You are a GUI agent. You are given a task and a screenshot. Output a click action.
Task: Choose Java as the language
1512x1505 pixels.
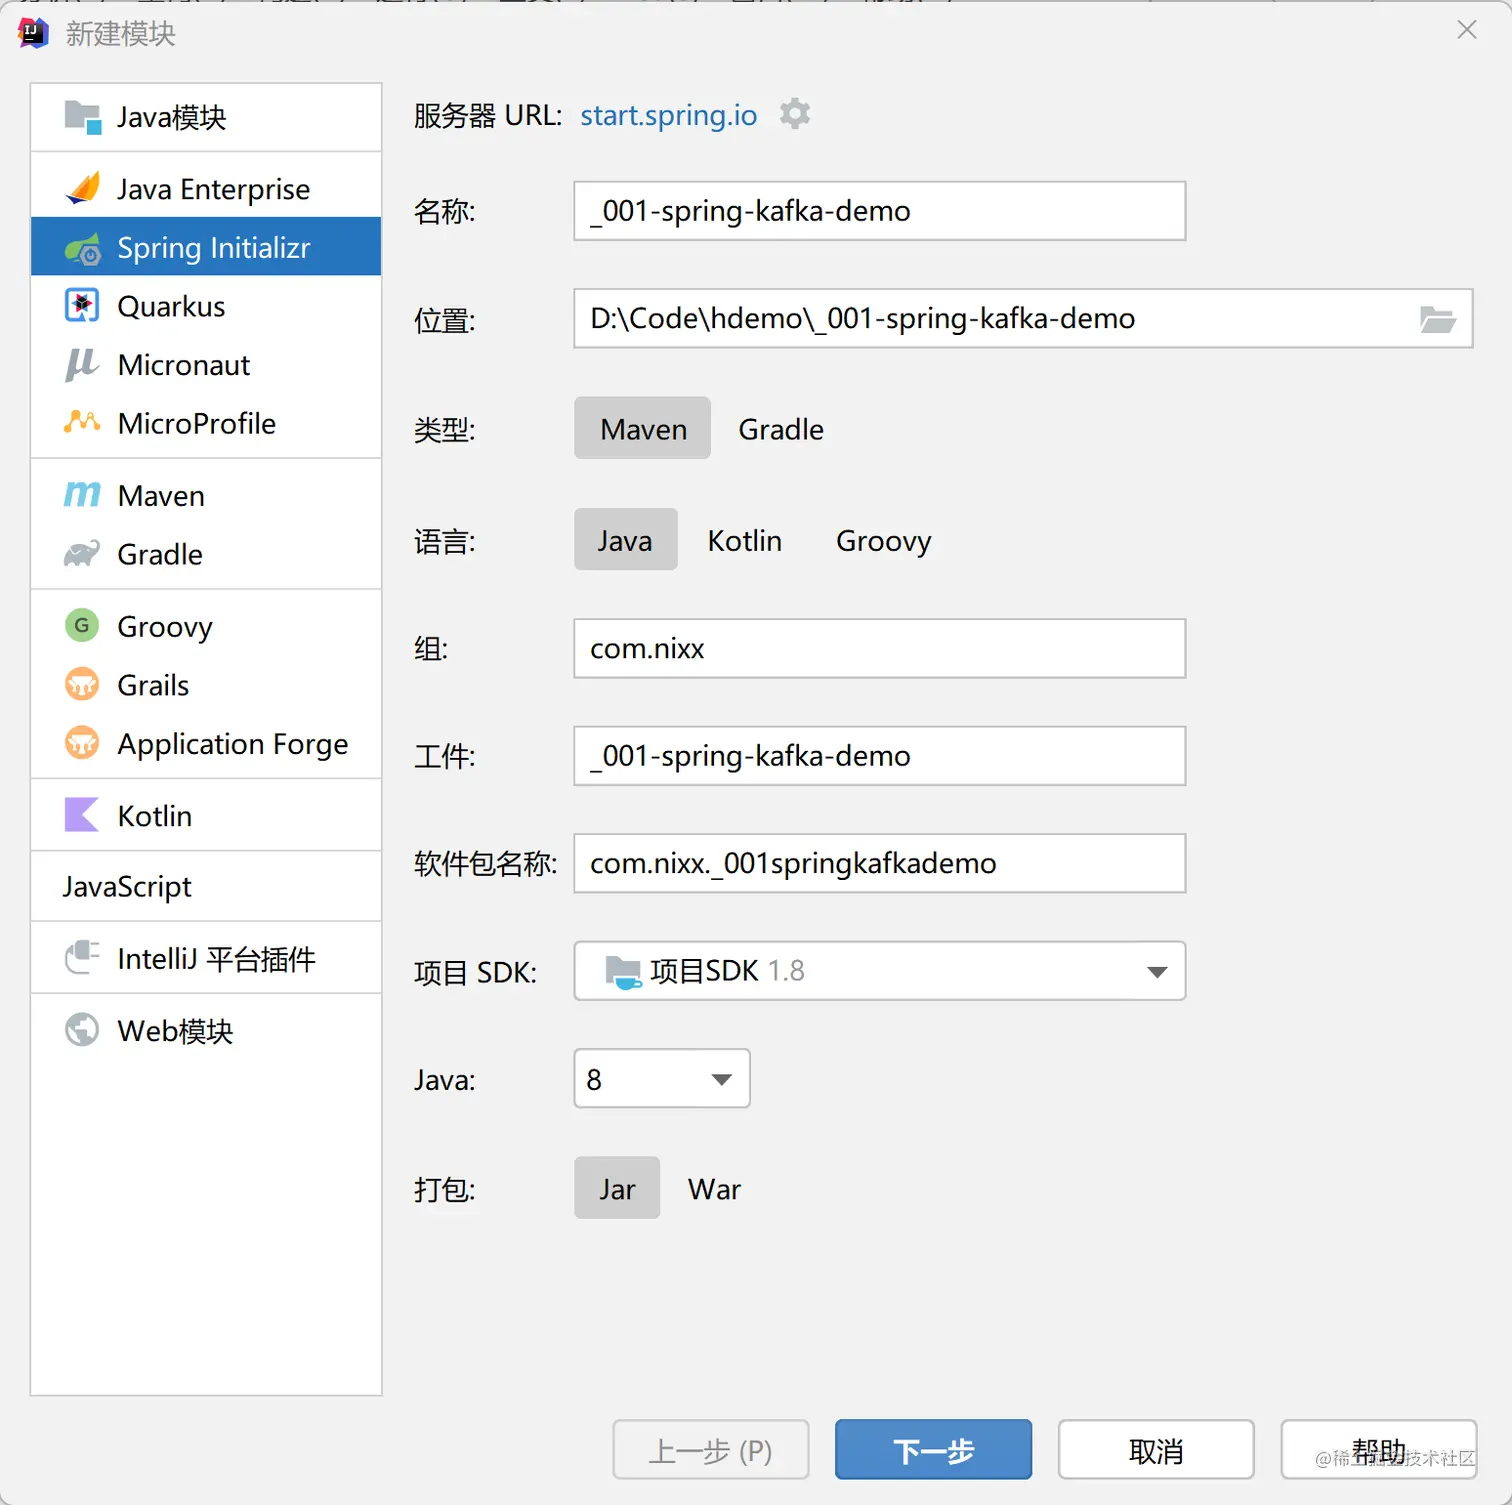[626, 539]
